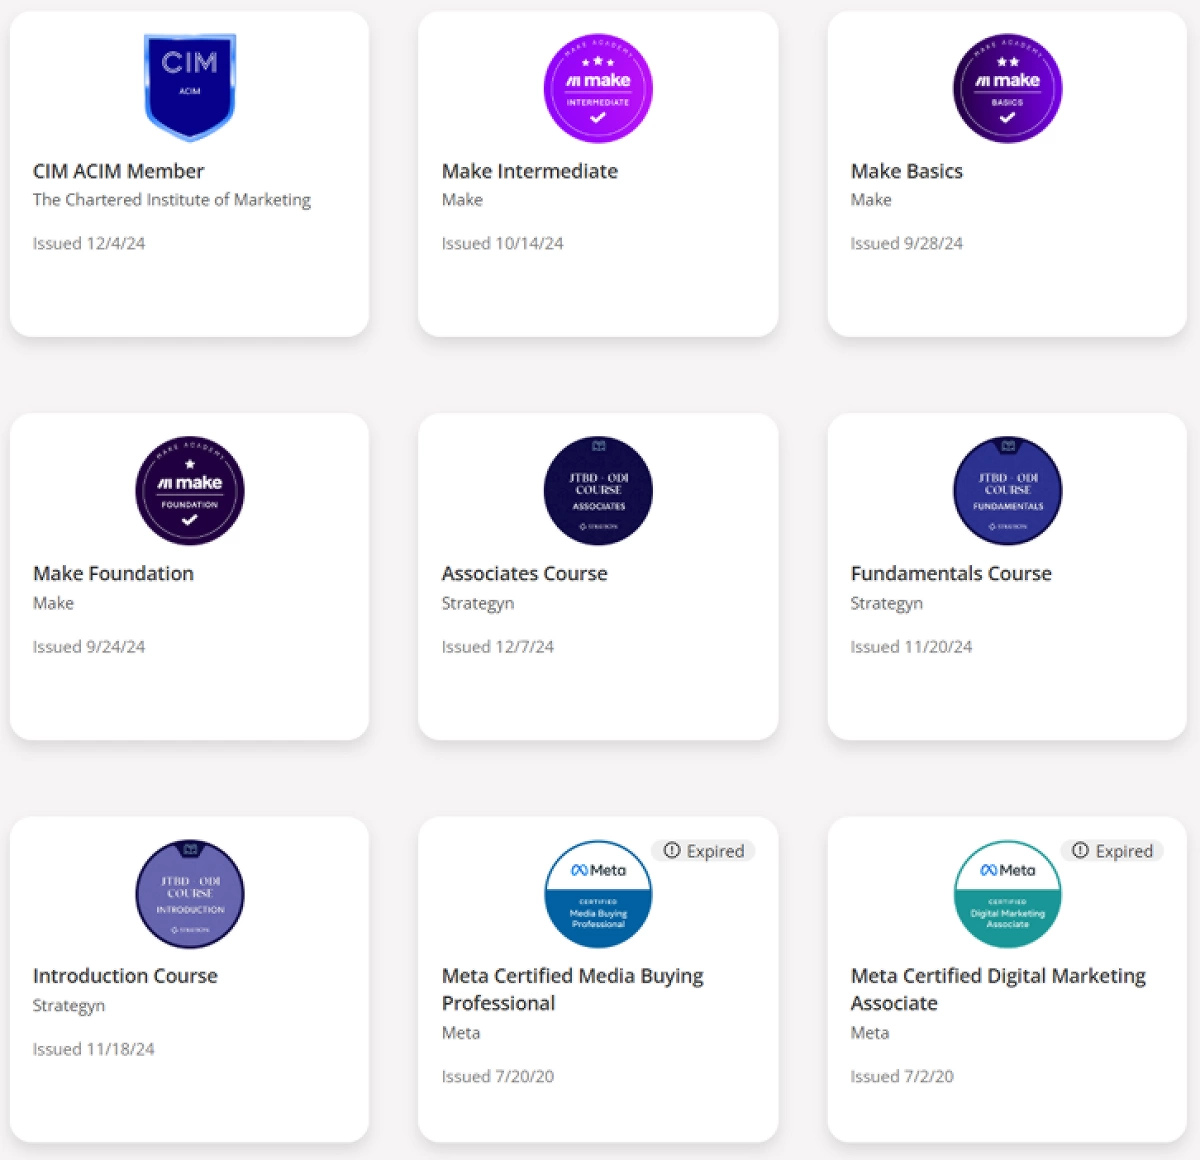1200x1160 pixels.
Task: Open the JTBD ODI Associates badge icon
Action: (x=598, y=490)
